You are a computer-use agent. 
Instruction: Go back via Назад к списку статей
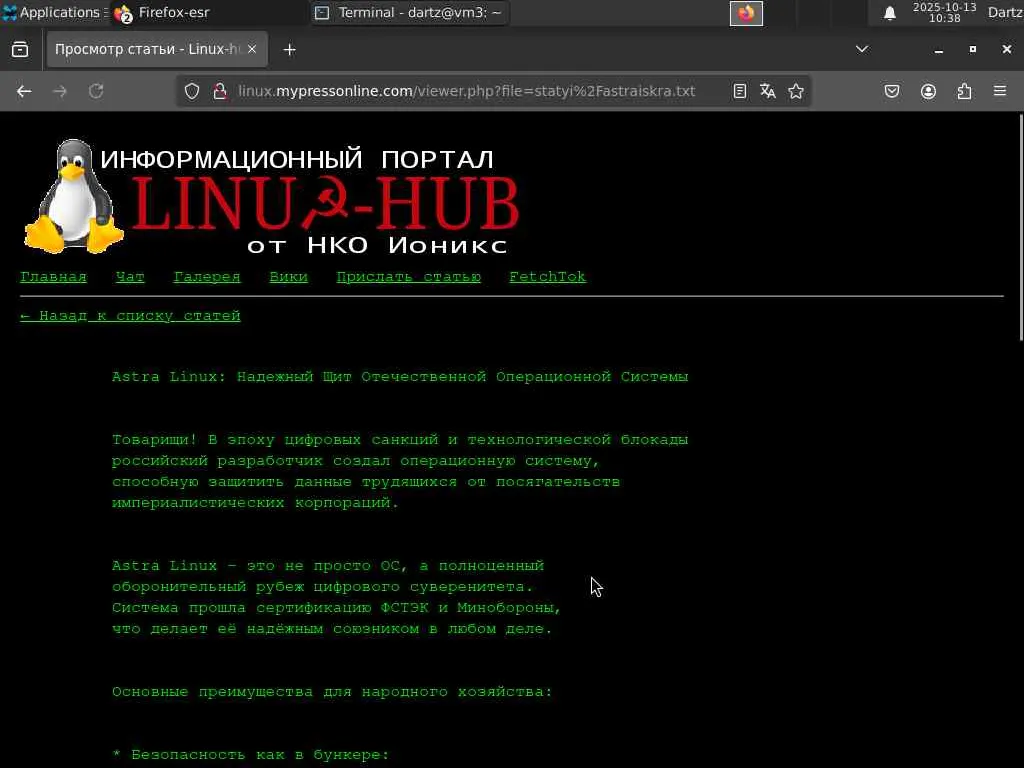click(131, 316)
